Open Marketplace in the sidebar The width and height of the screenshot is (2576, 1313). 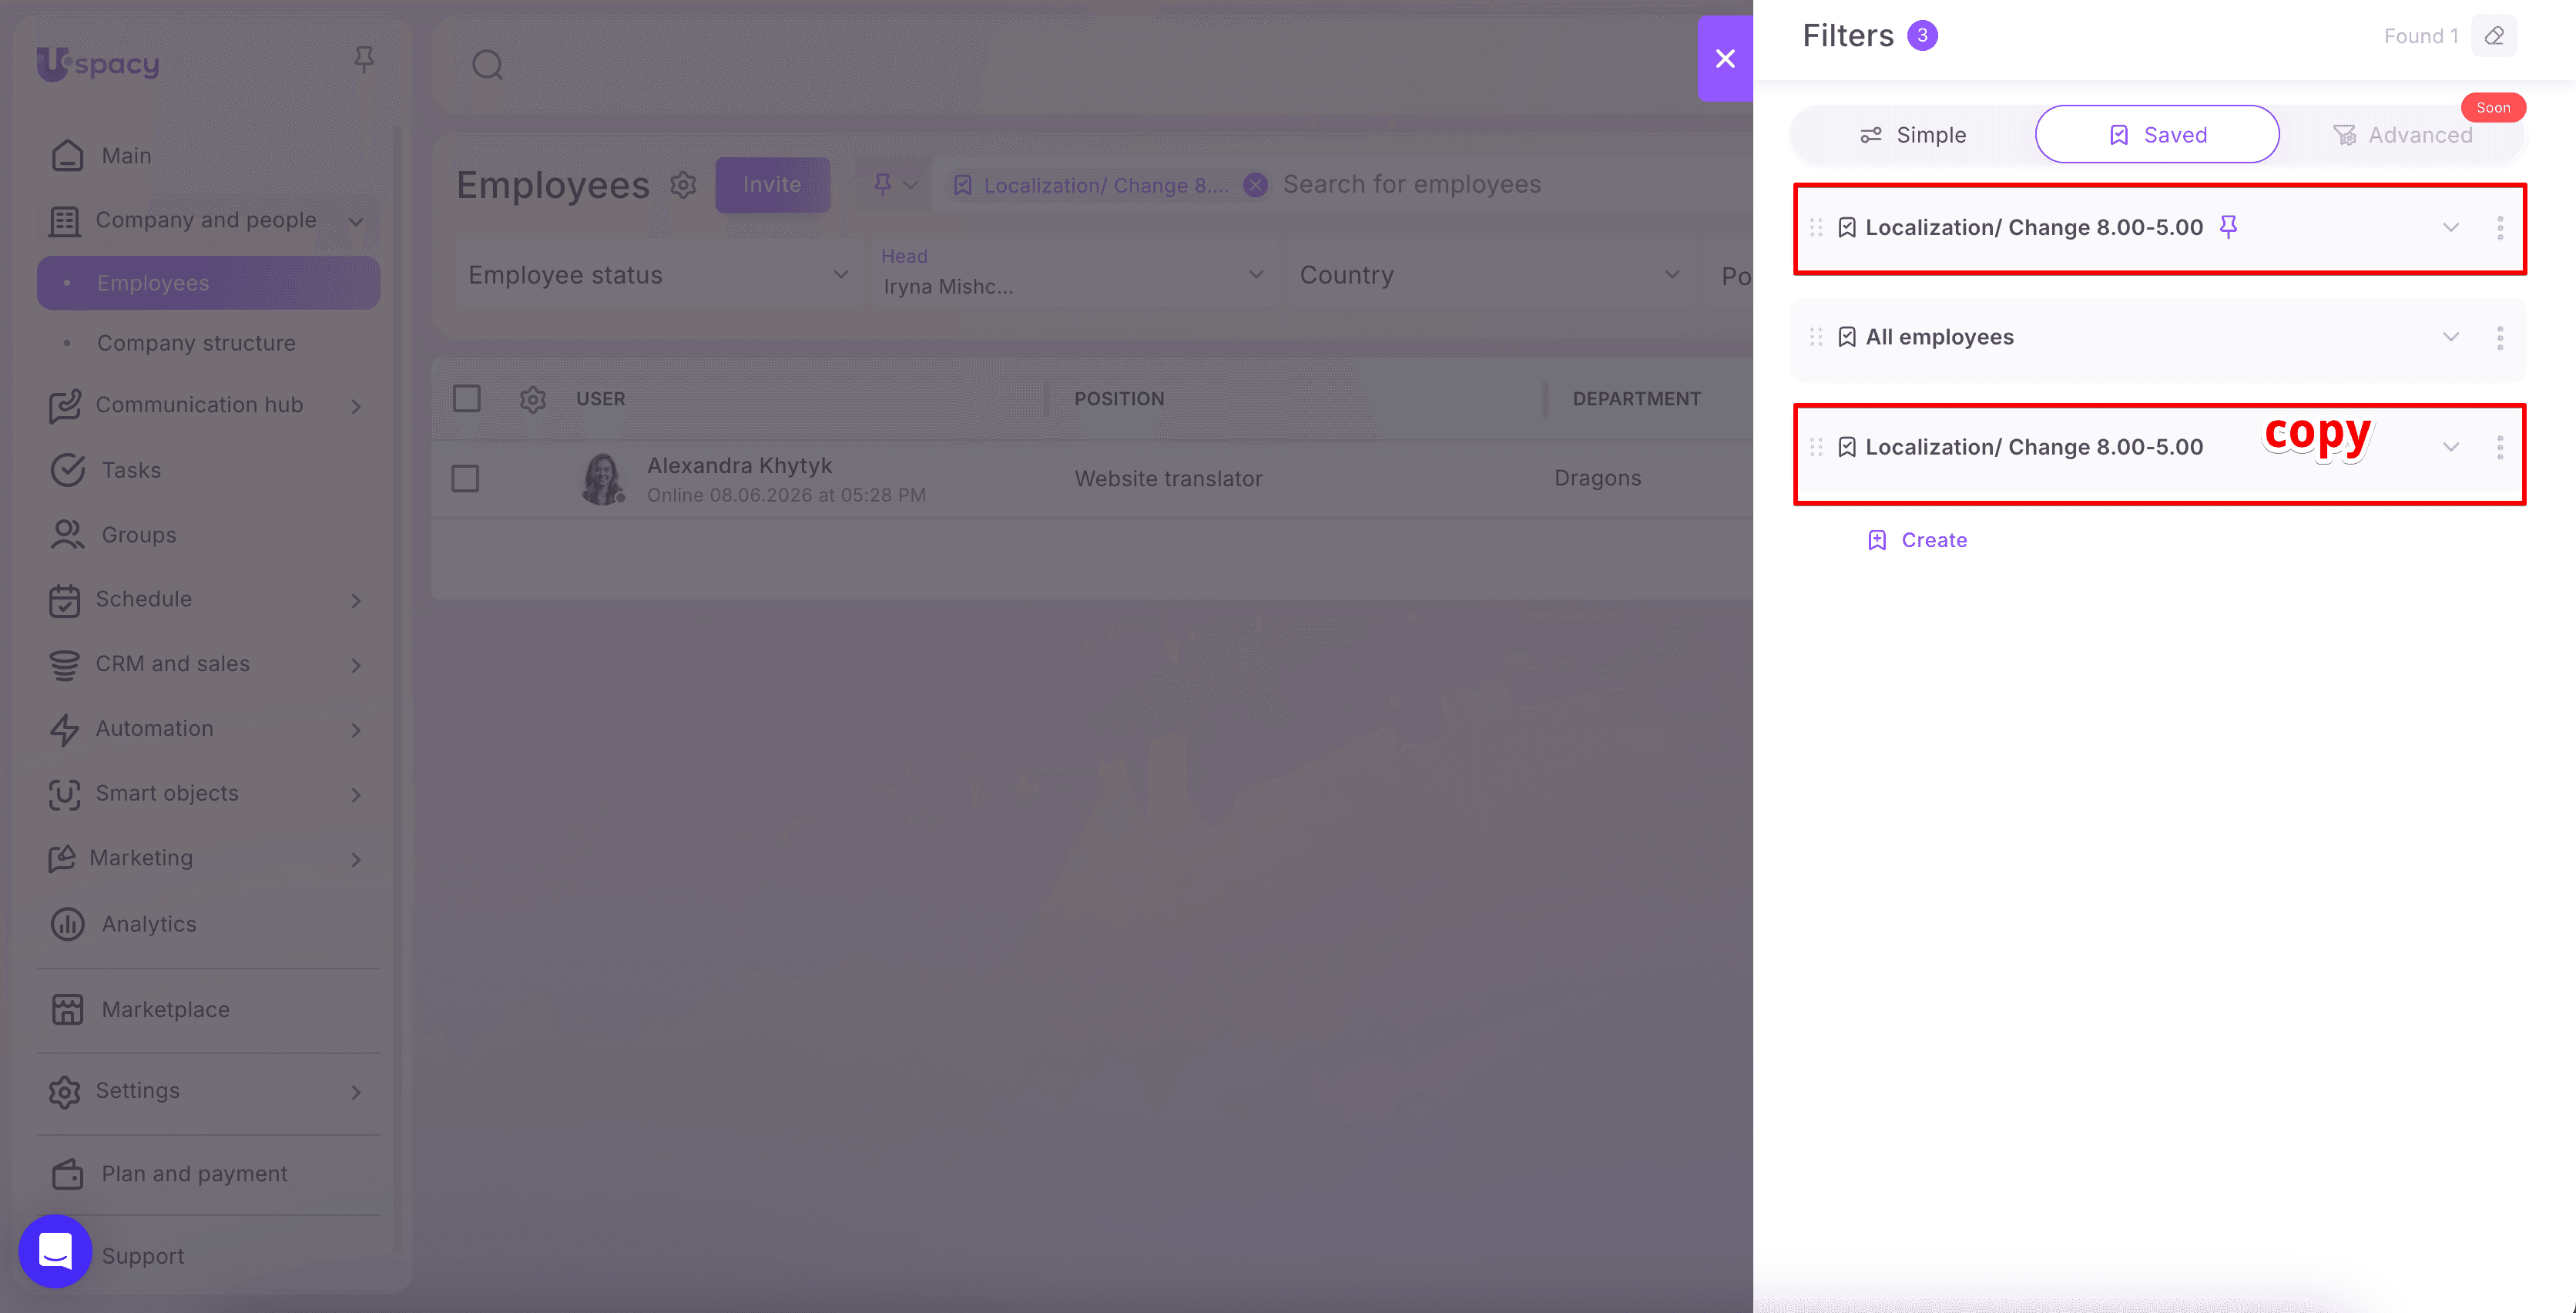[x=165, y=1009]
